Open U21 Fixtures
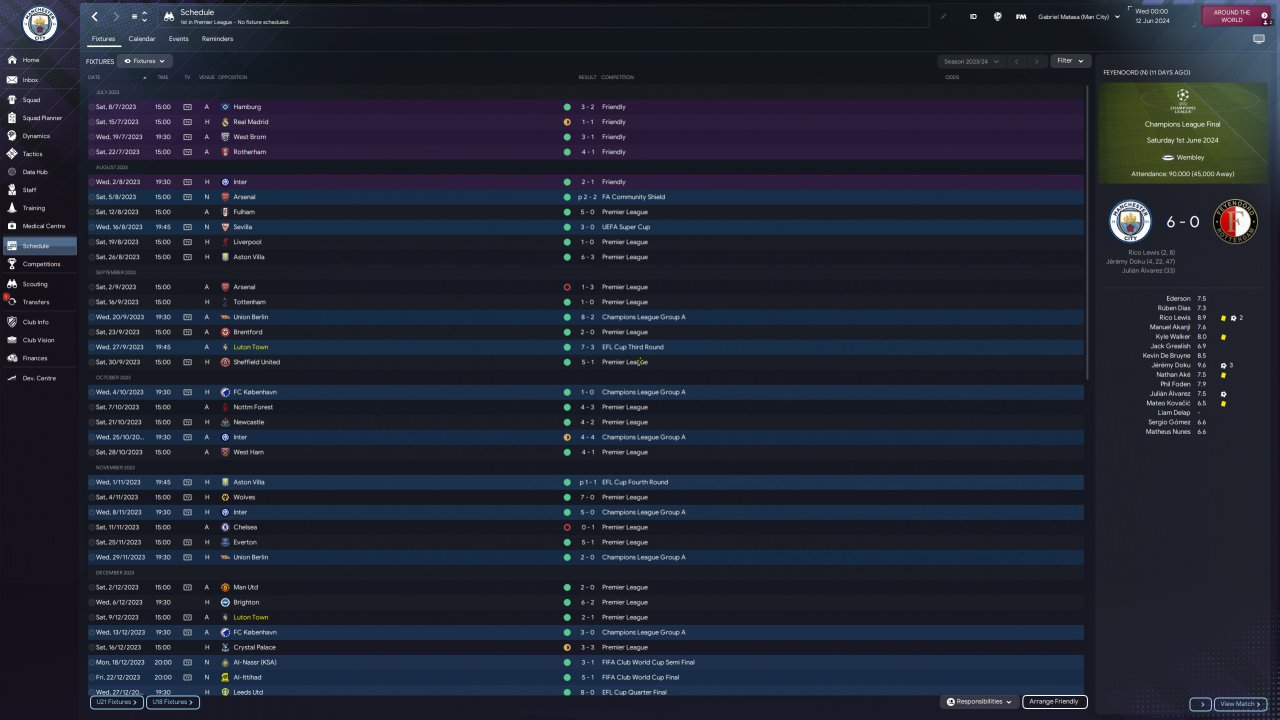The height and width of the screenshot is (720, 1280). point(116,702)
